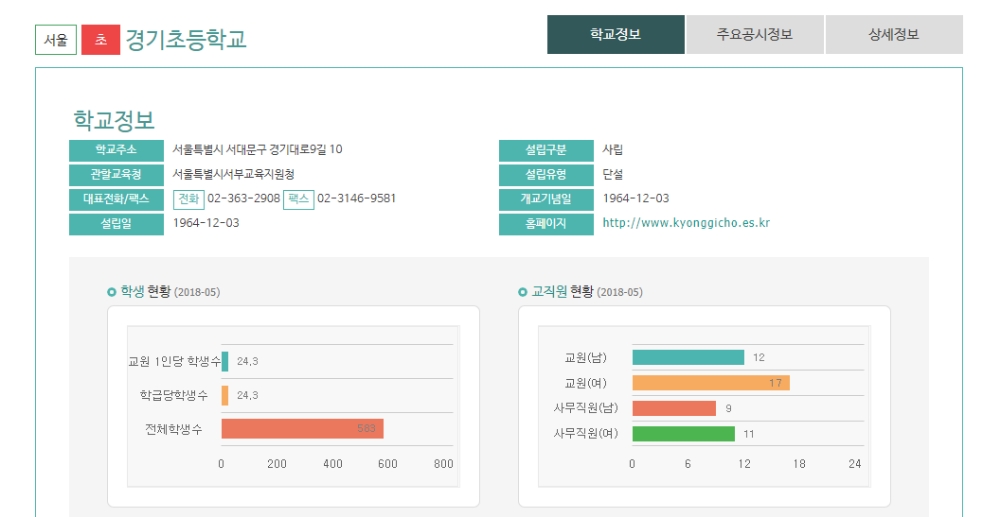Screen dimensions: 1000x517
Task: Click the green 사무직원(여) bar
Action: [x=684, y=434]
